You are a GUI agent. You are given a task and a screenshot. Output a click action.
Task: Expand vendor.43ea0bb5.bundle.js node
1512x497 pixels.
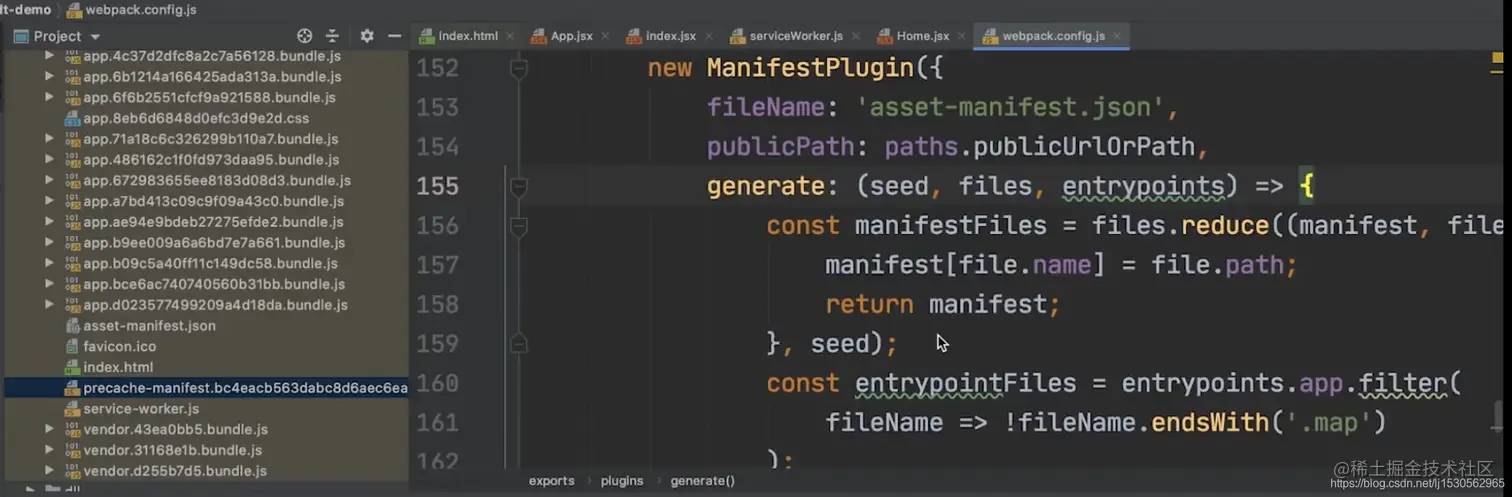tap(49, 429)
